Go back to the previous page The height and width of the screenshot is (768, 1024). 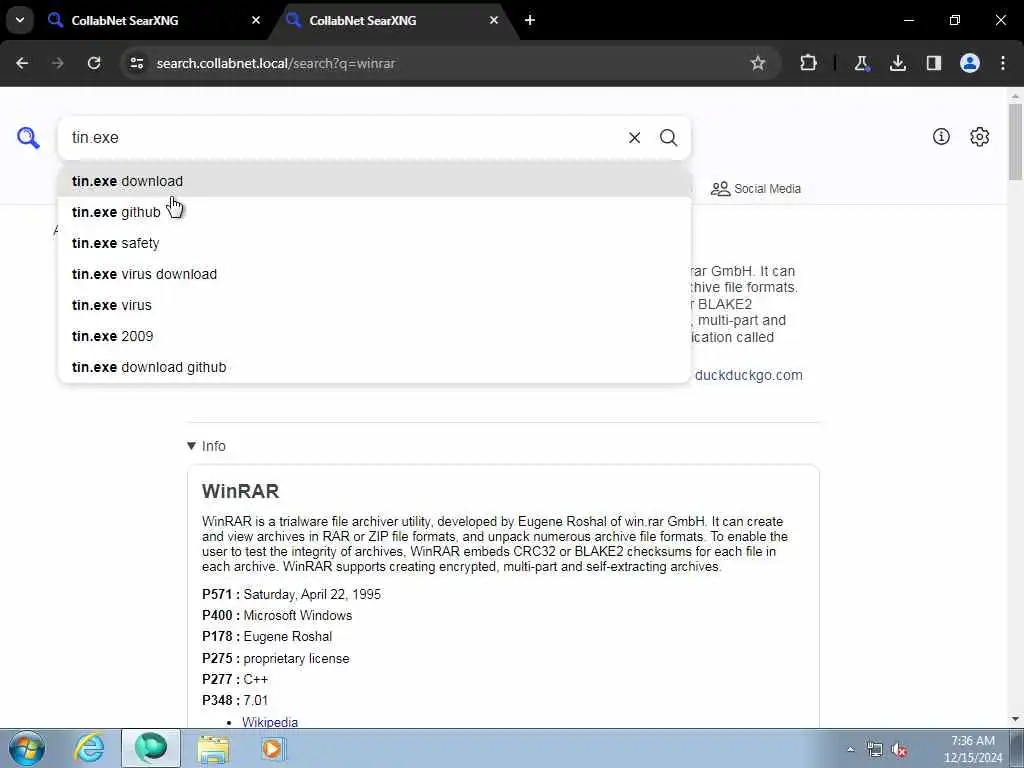22,63
